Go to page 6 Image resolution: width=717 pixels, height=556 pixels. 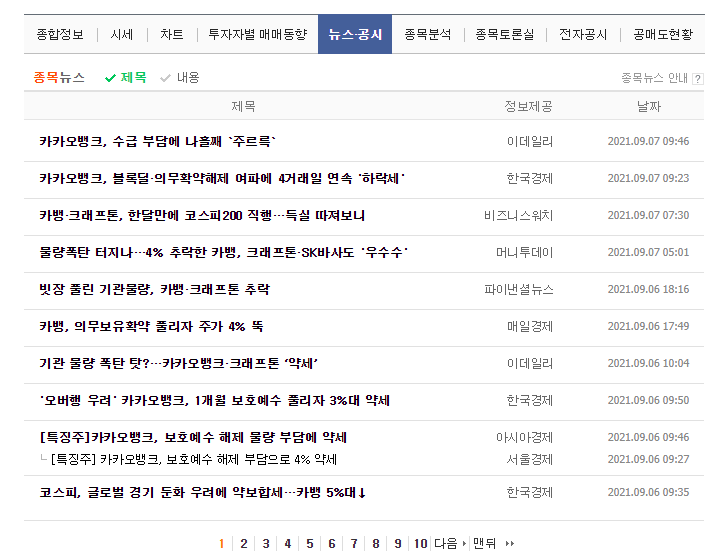click(x=332, y=544)
